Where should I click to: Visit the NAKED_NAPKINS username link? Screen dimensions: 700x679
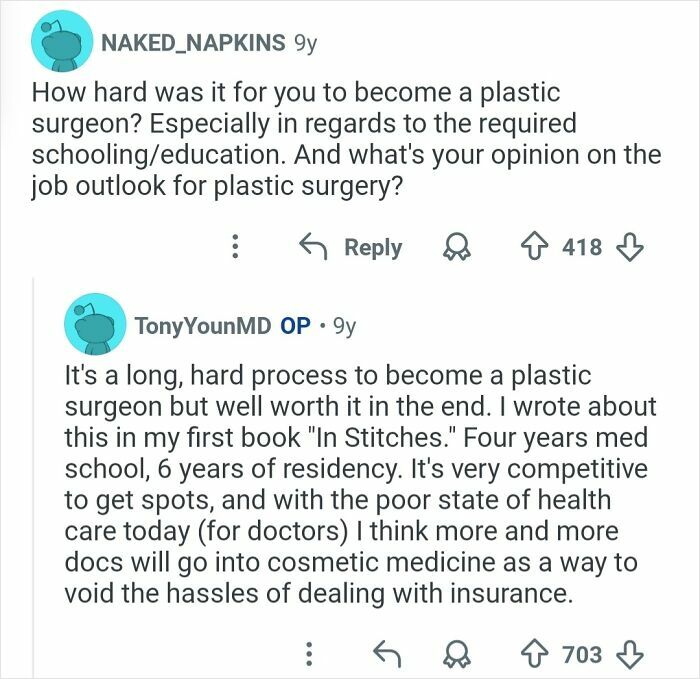[x=191, y=43]
